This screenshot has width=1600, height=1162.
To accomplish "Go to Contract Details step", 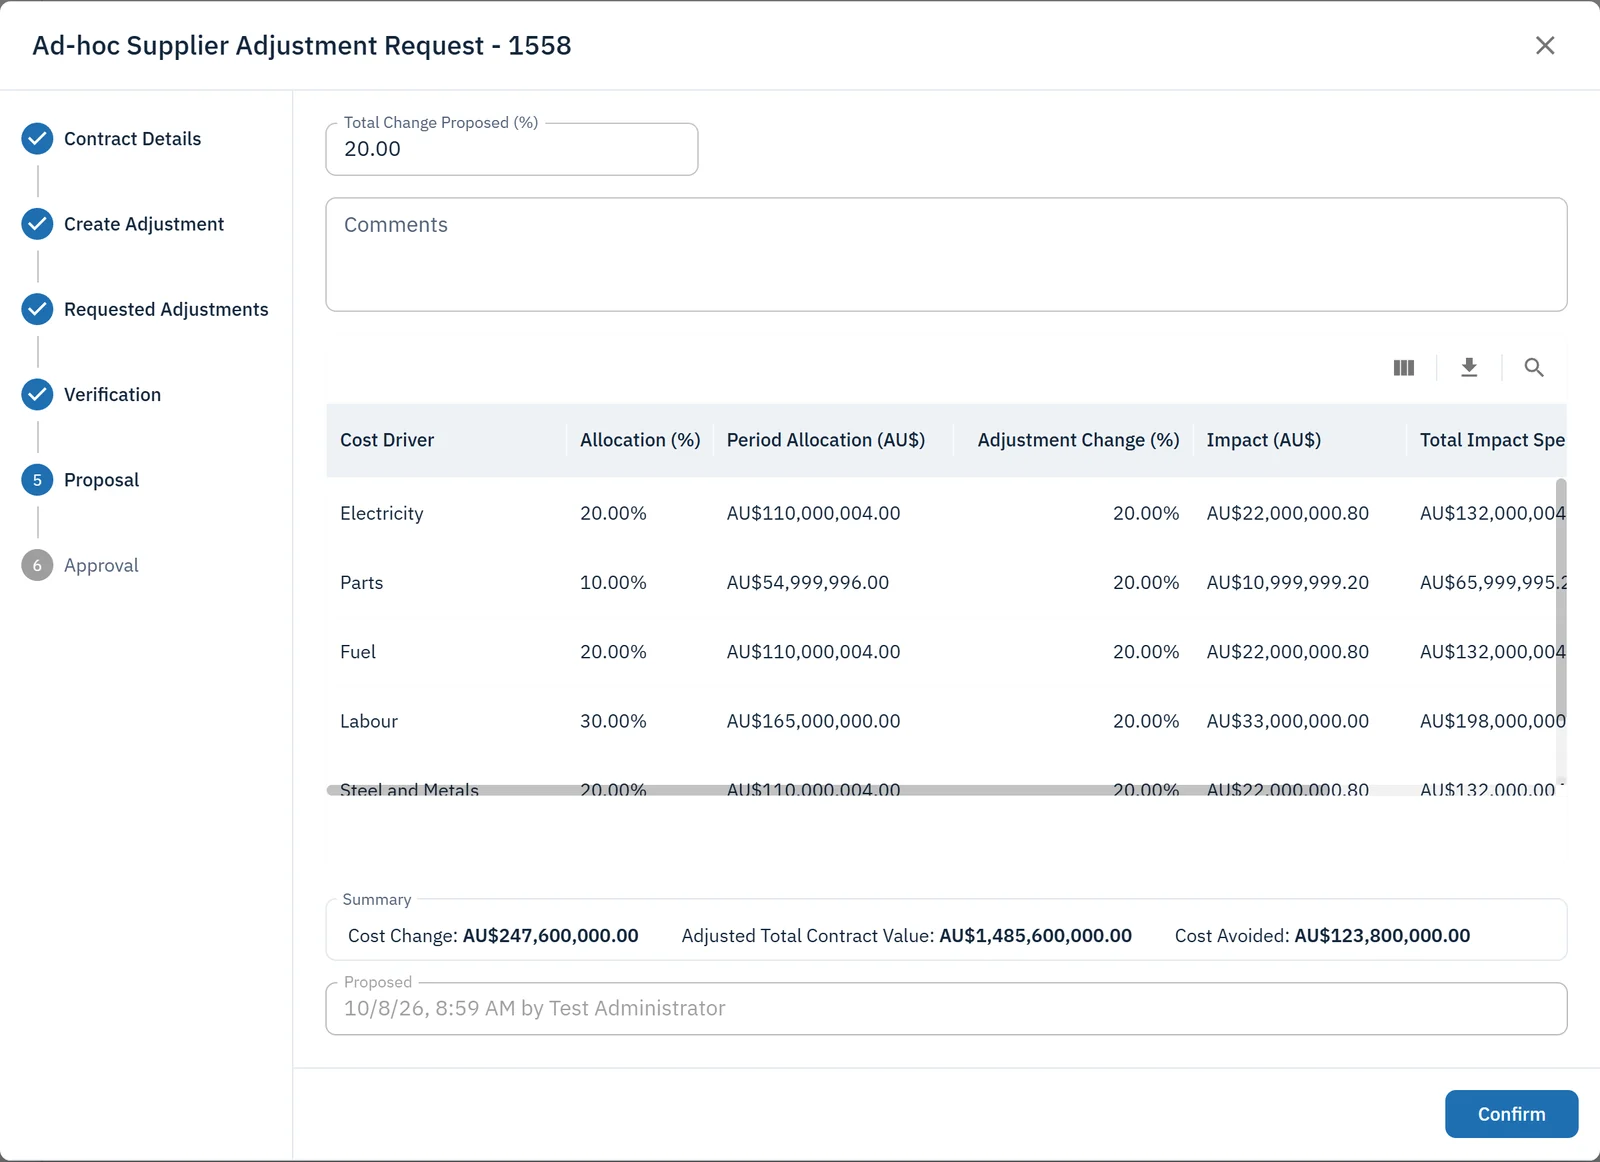I will pyautogui.click(x=132, y=139).
